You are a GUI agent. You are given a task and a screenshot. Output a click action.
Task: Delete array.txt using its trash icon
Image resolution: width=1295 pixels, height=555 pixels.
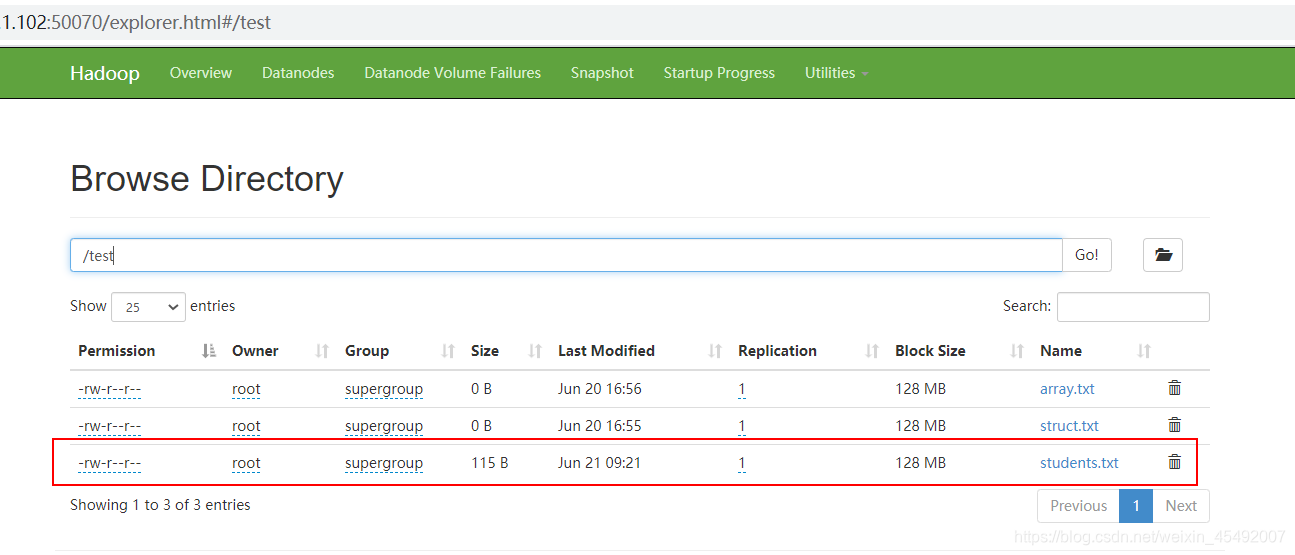click(x=1175, y=388)
